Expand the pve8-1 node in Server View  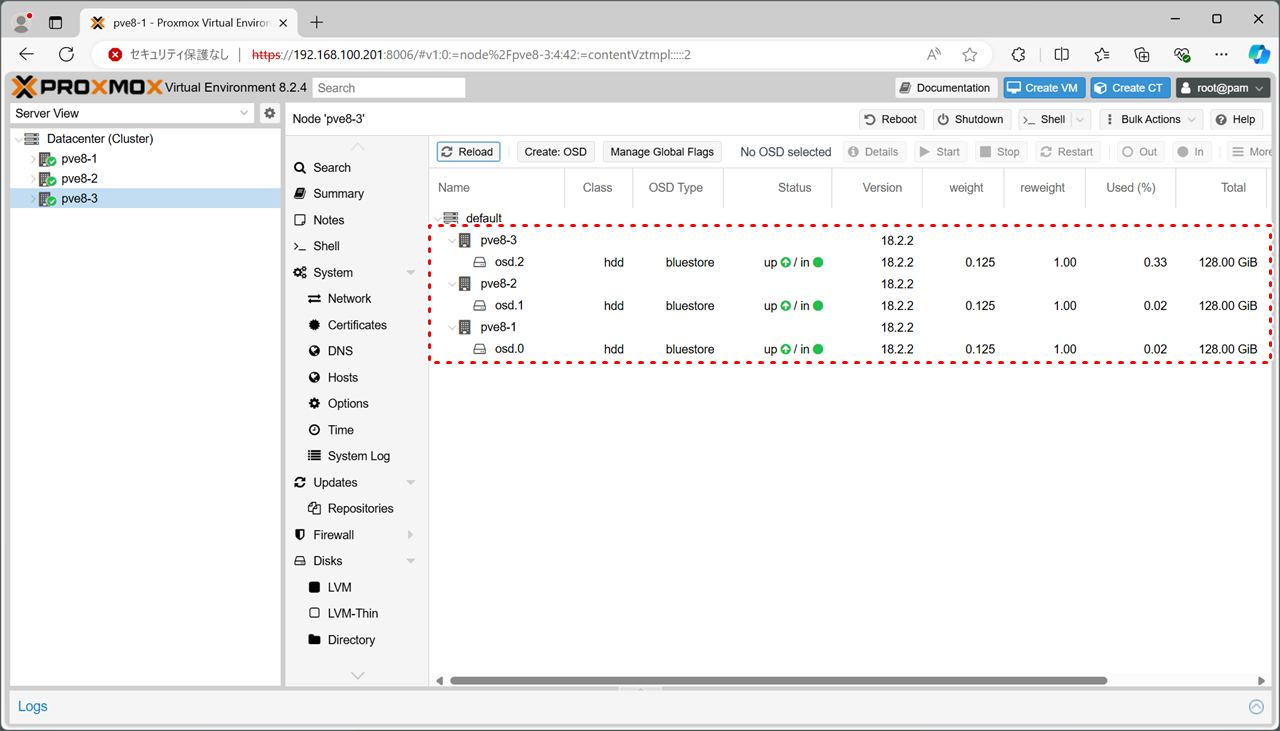[x=32, y=159]
